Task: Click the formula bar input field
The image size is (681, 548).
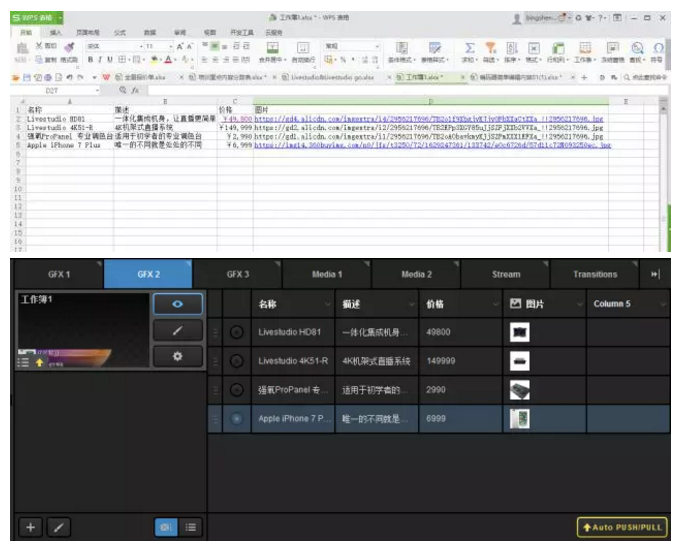Action: click(x=408, y=90)
